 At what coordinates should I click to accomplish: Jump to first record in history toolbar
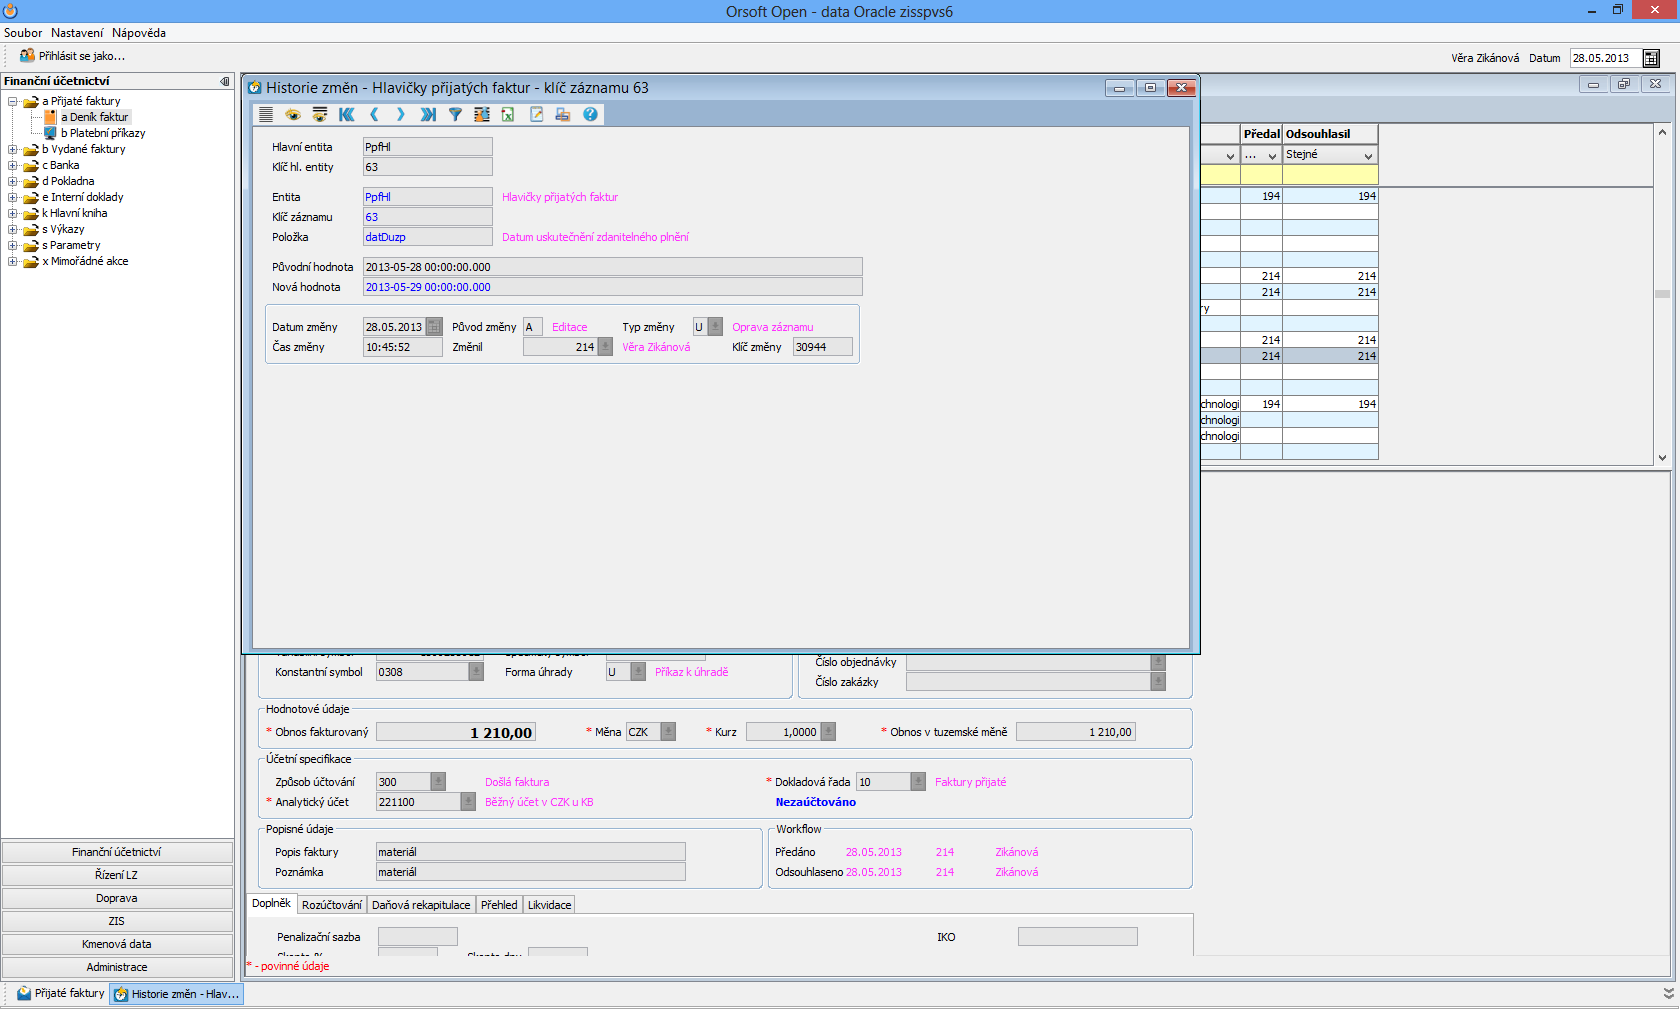pos(347,115)
